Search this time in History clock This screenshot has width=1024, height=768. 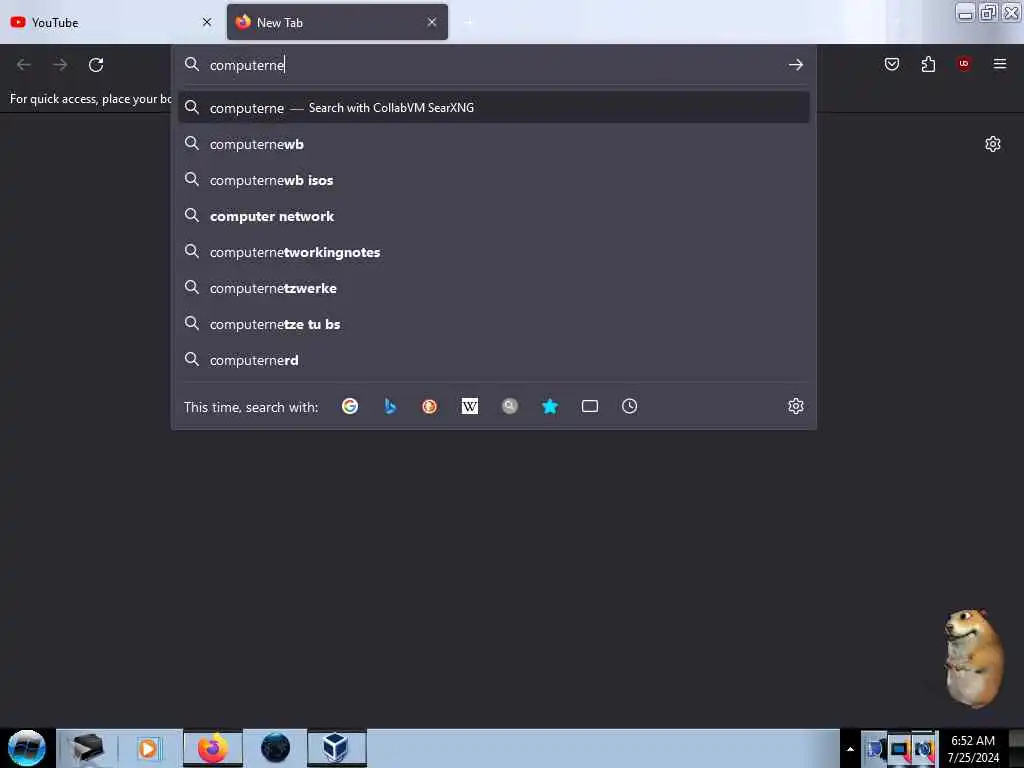click(x=630, y=406)
